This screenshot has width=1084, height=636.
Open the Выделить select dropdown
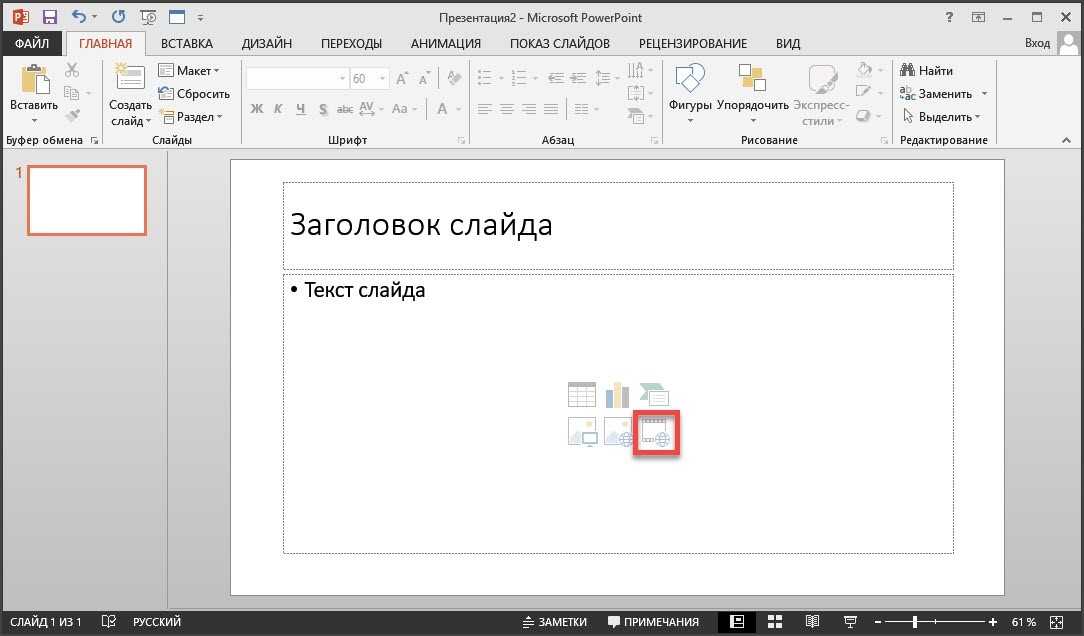pos(942,117)
